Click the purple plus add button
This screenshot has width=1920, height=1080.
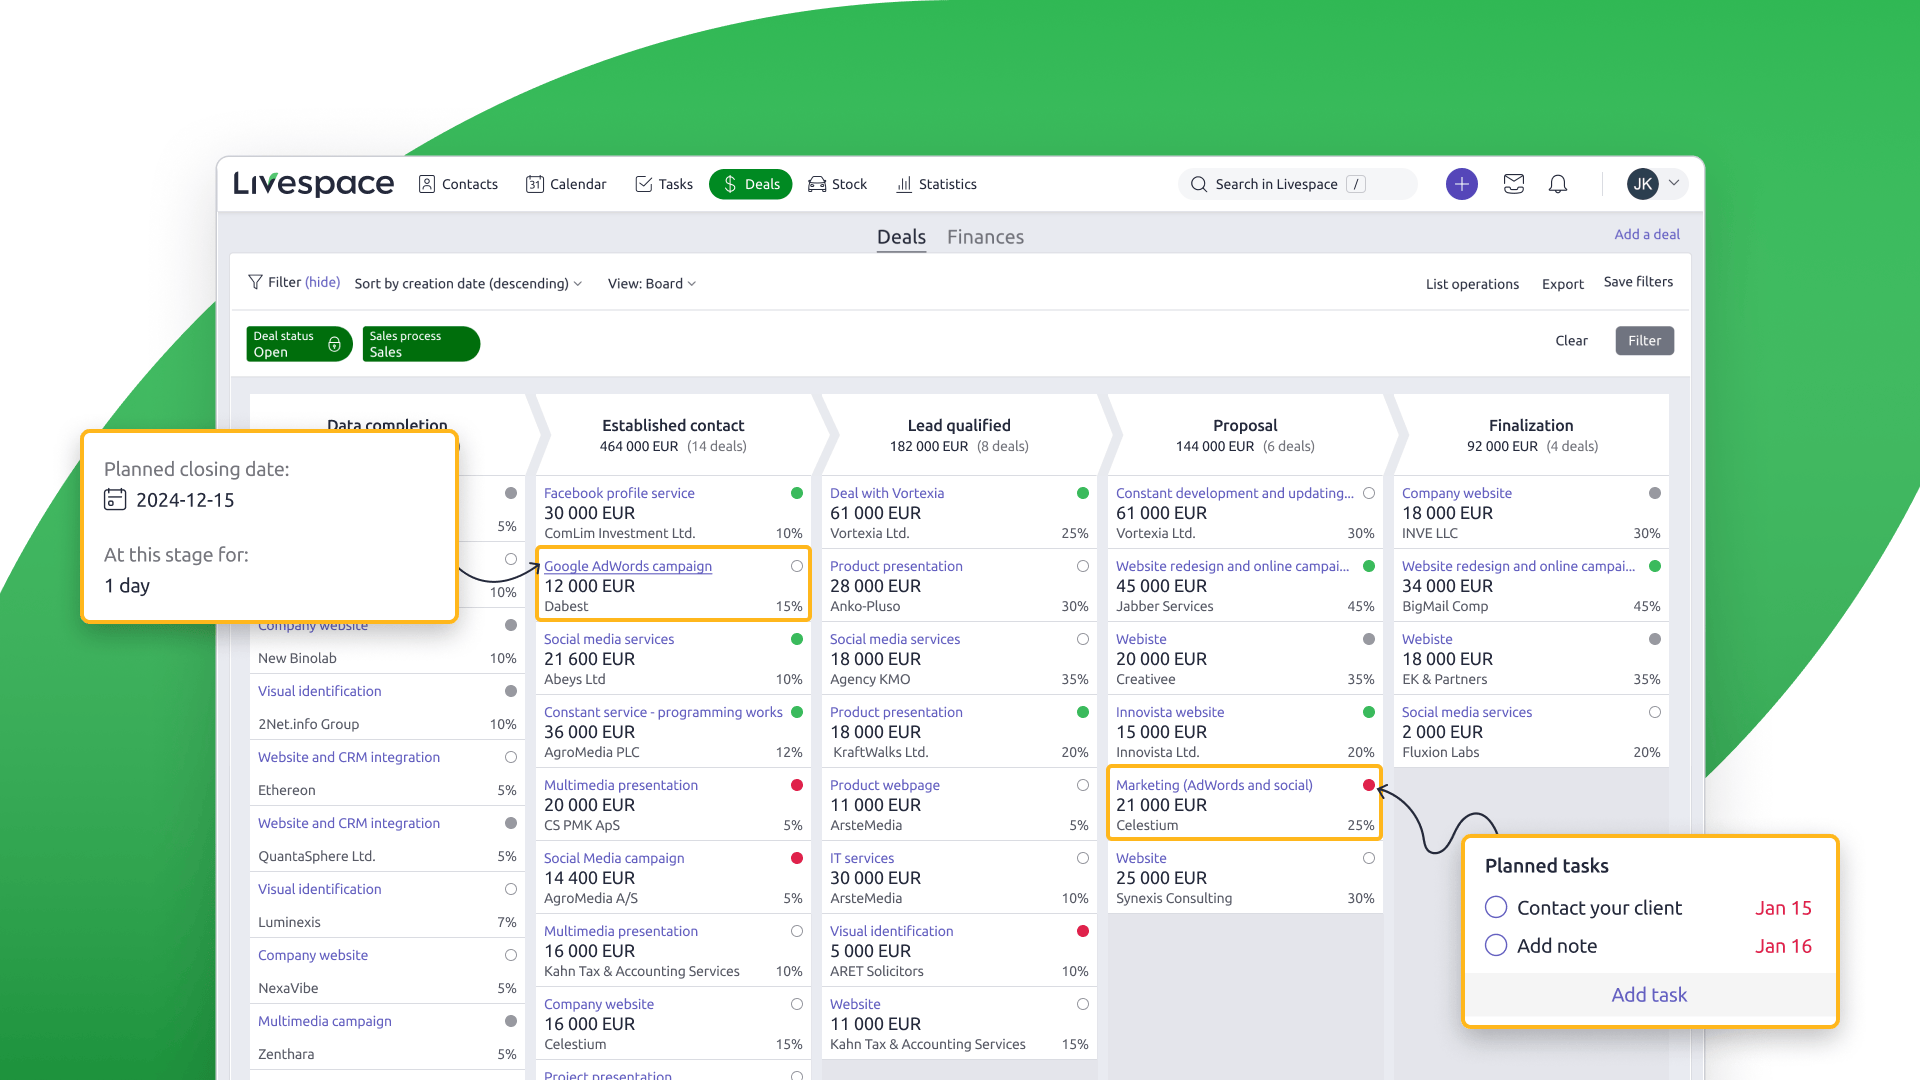click(1462, 184)
